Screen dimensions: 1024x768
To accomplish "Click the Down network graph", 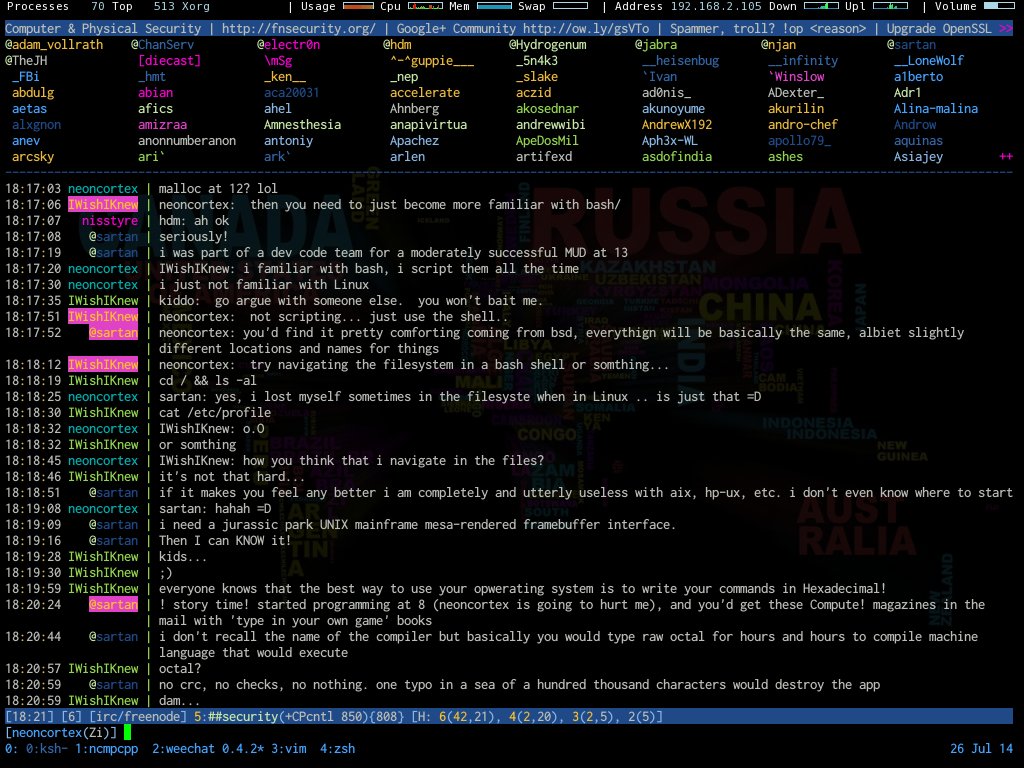I will (x=821, y=6).
